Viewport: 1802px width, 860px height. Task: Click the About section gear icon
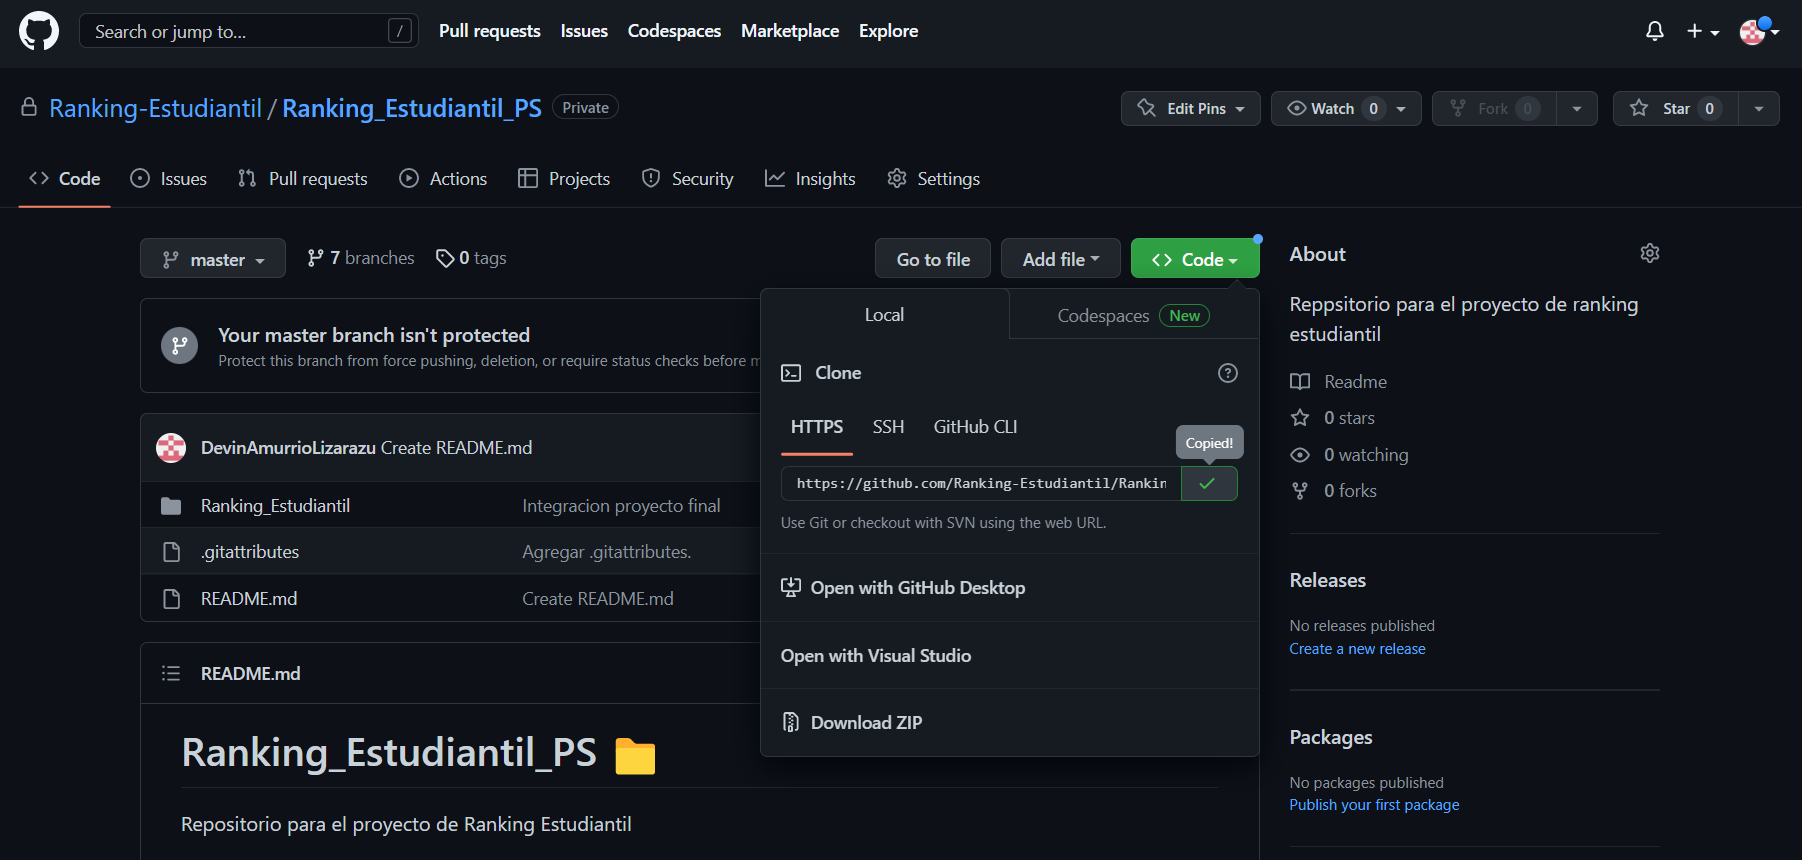1650,253
